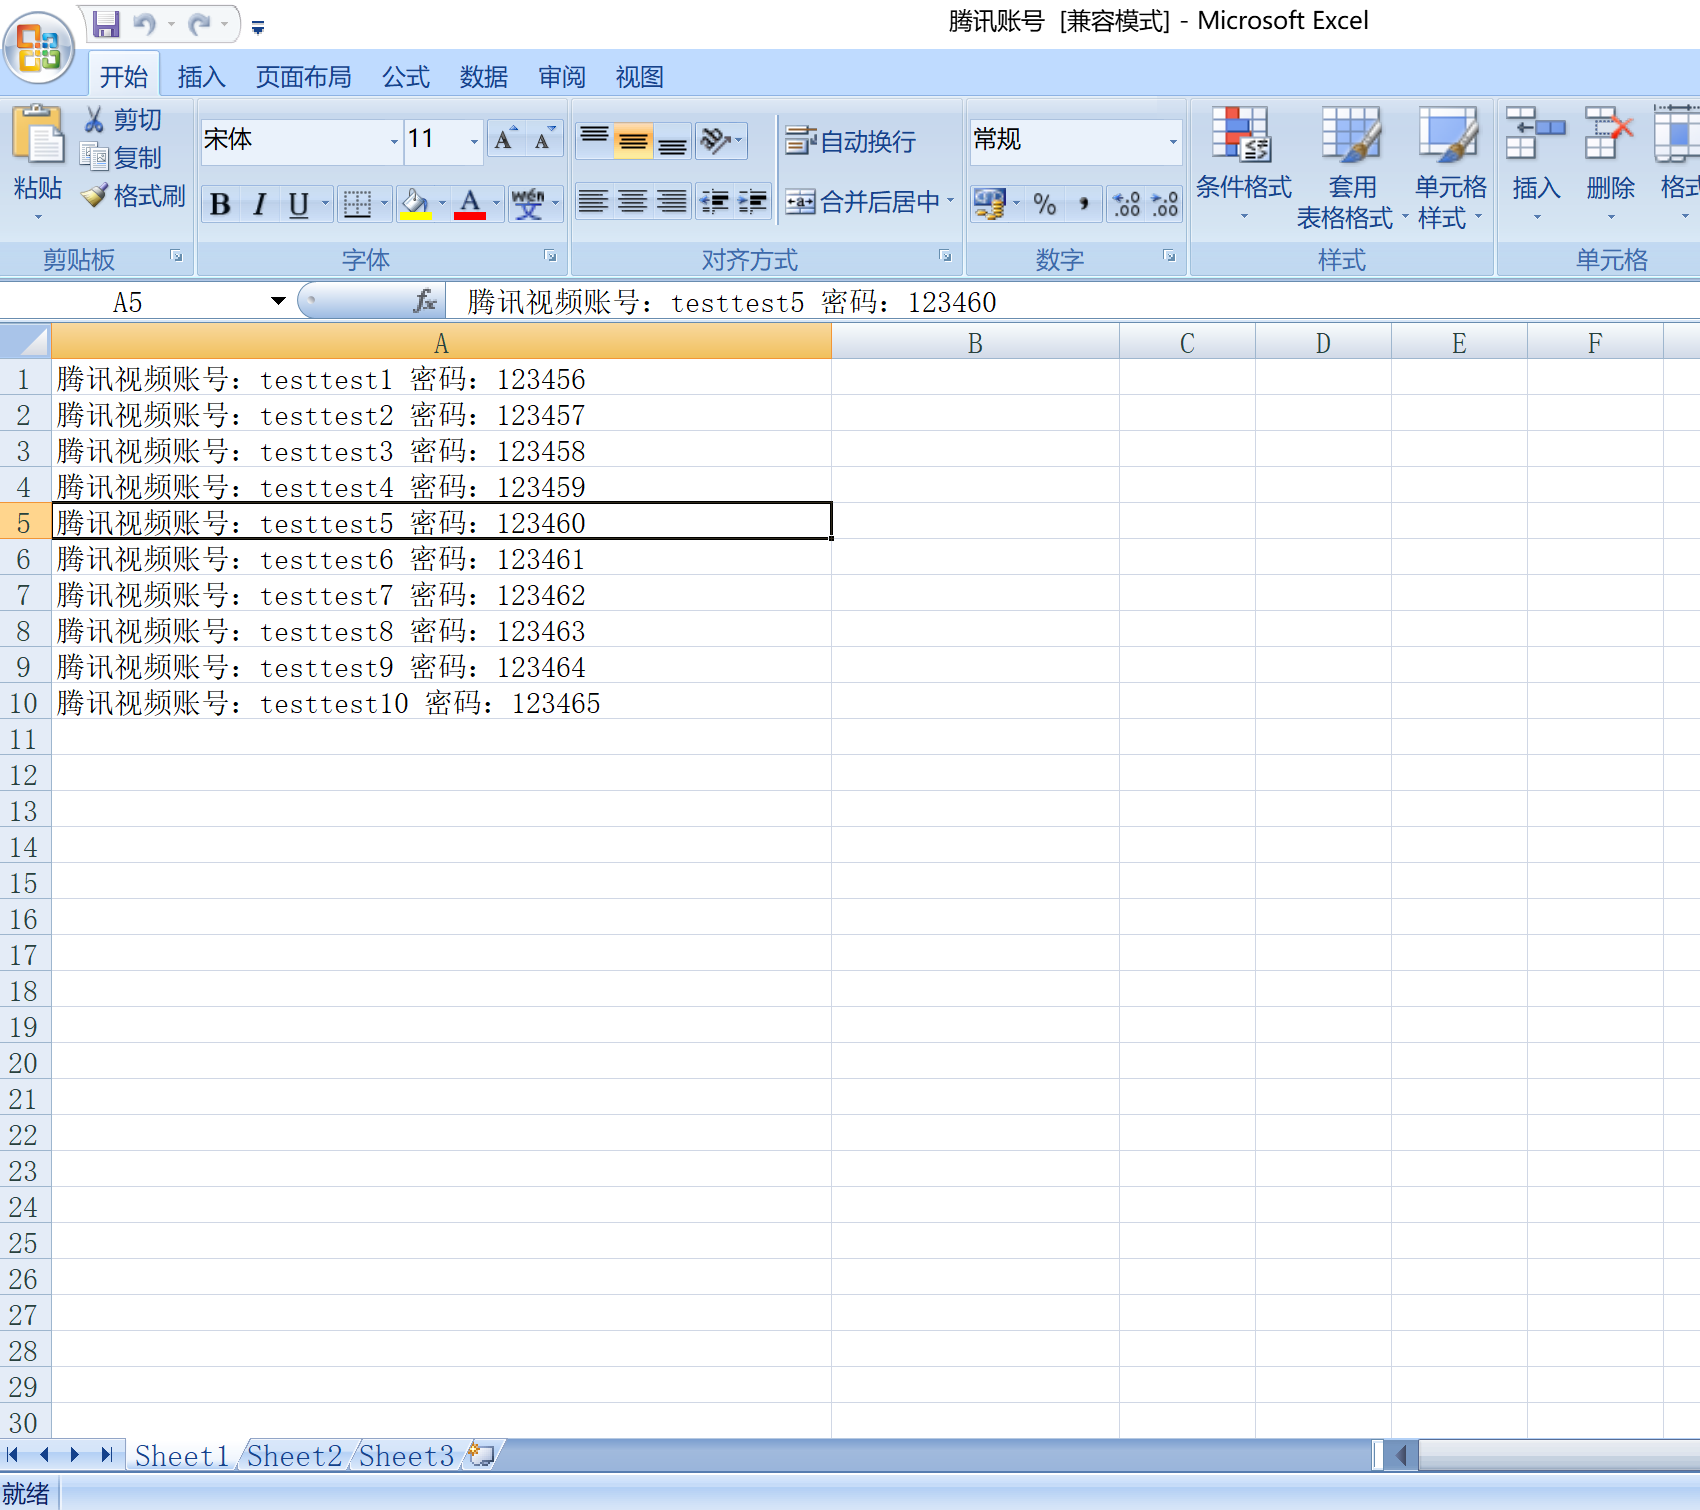This screenshot has height=1510, width=1700.
Task: Click the formula bar text field
Action: pos(1075,301)
